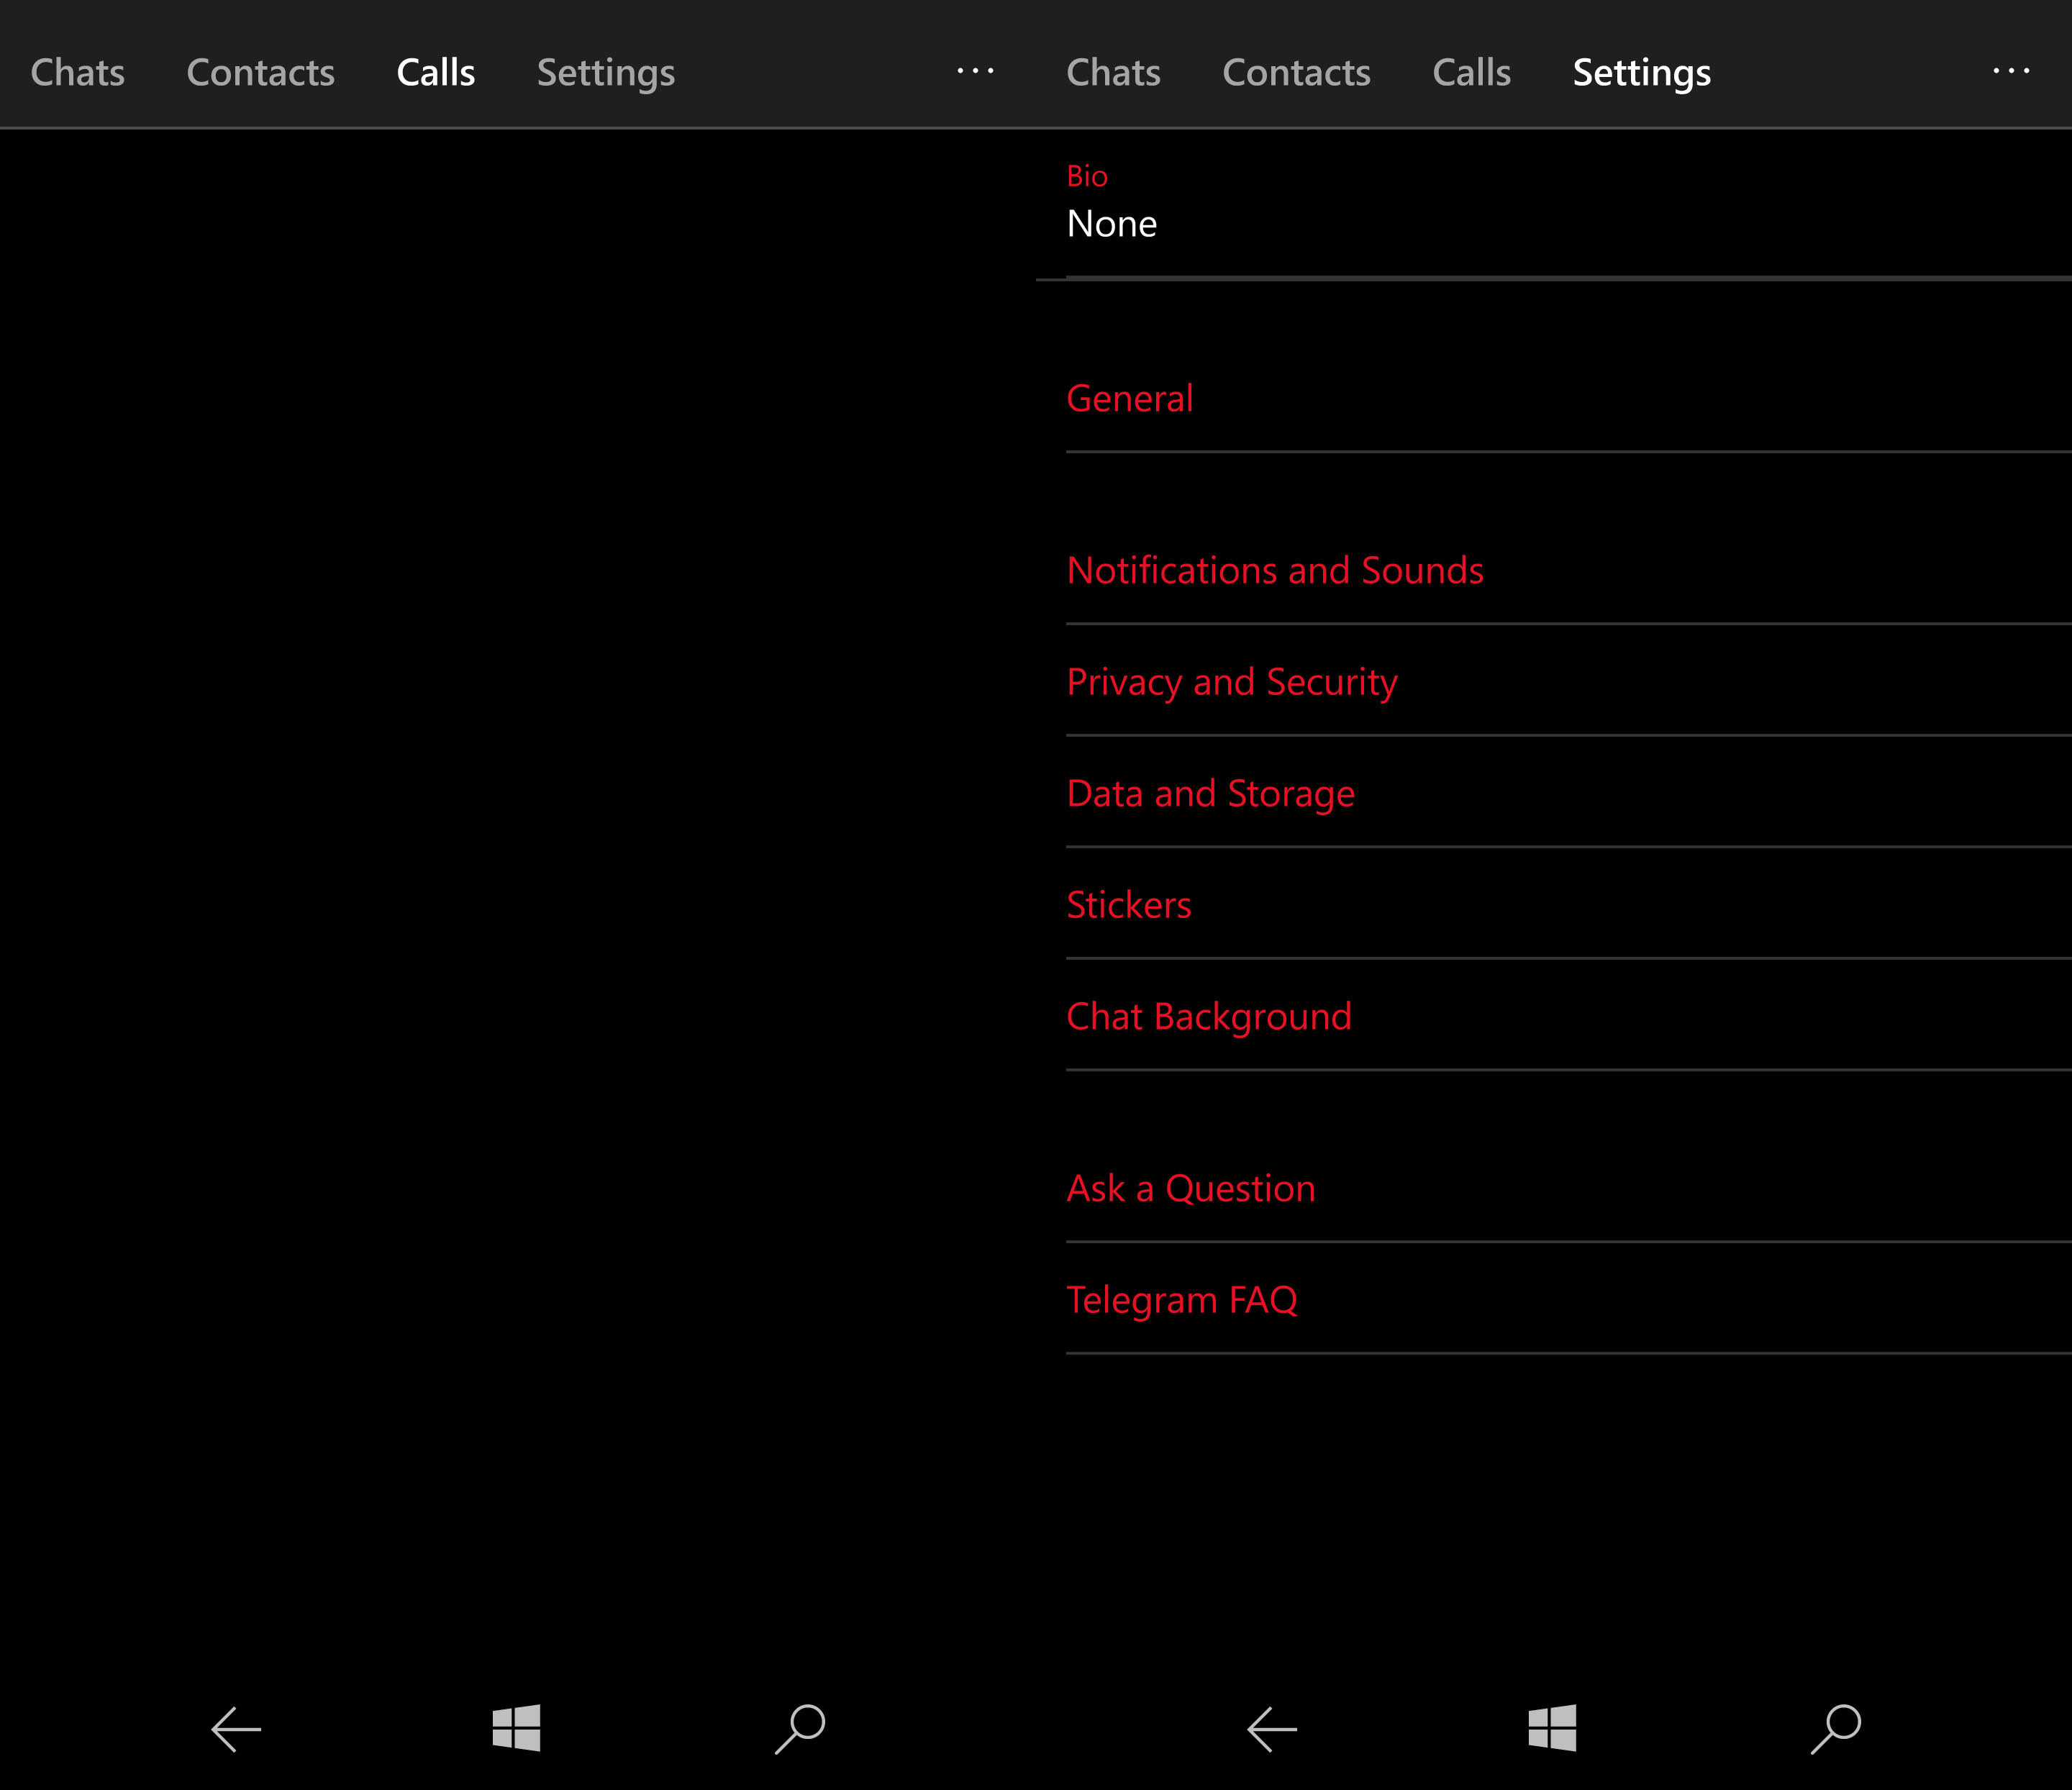Image resolution: width=2072 pixels, height=1790 pixels.
Task: Tap Ask a Question
Action: tap(1569, 1189)
